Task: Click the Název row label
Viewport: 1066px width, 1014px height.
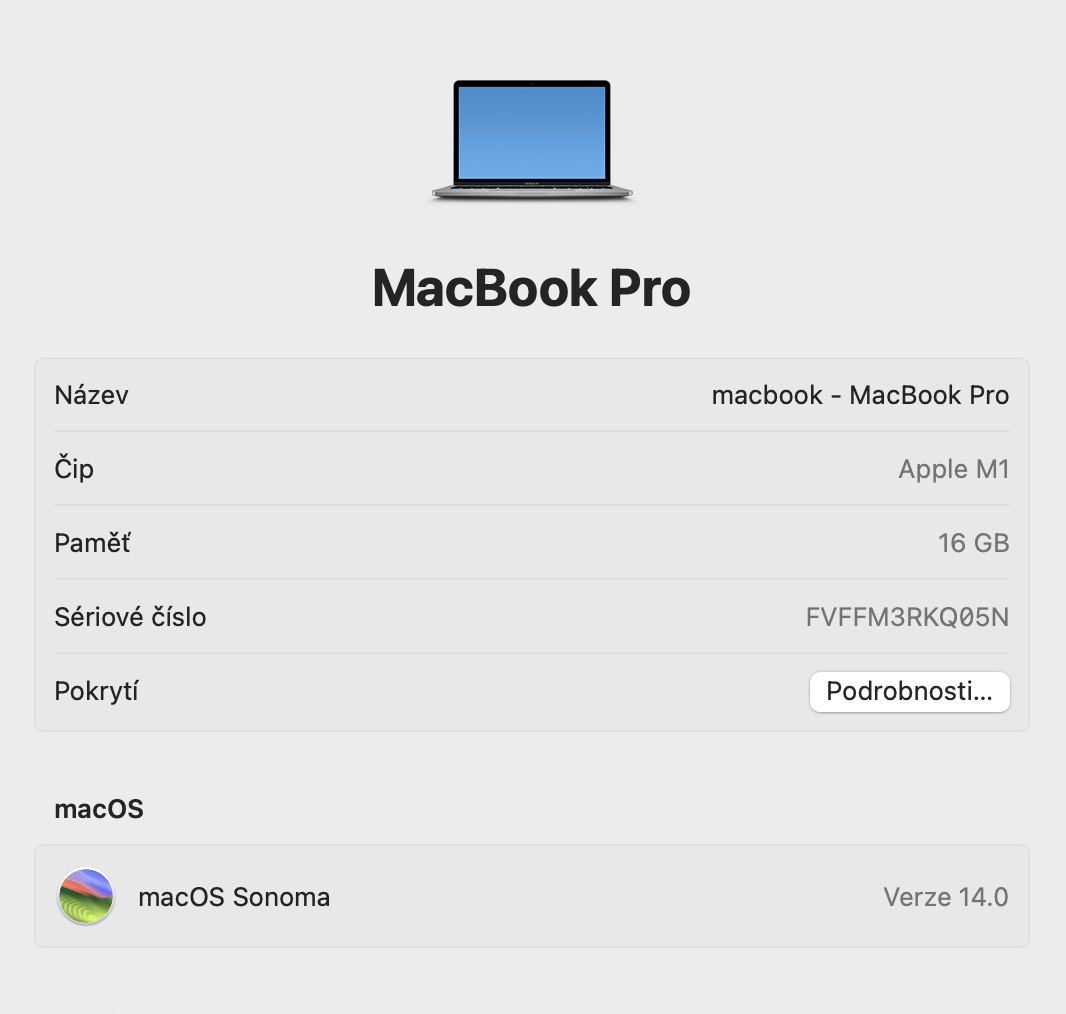Action: click(x=91, y=395)
